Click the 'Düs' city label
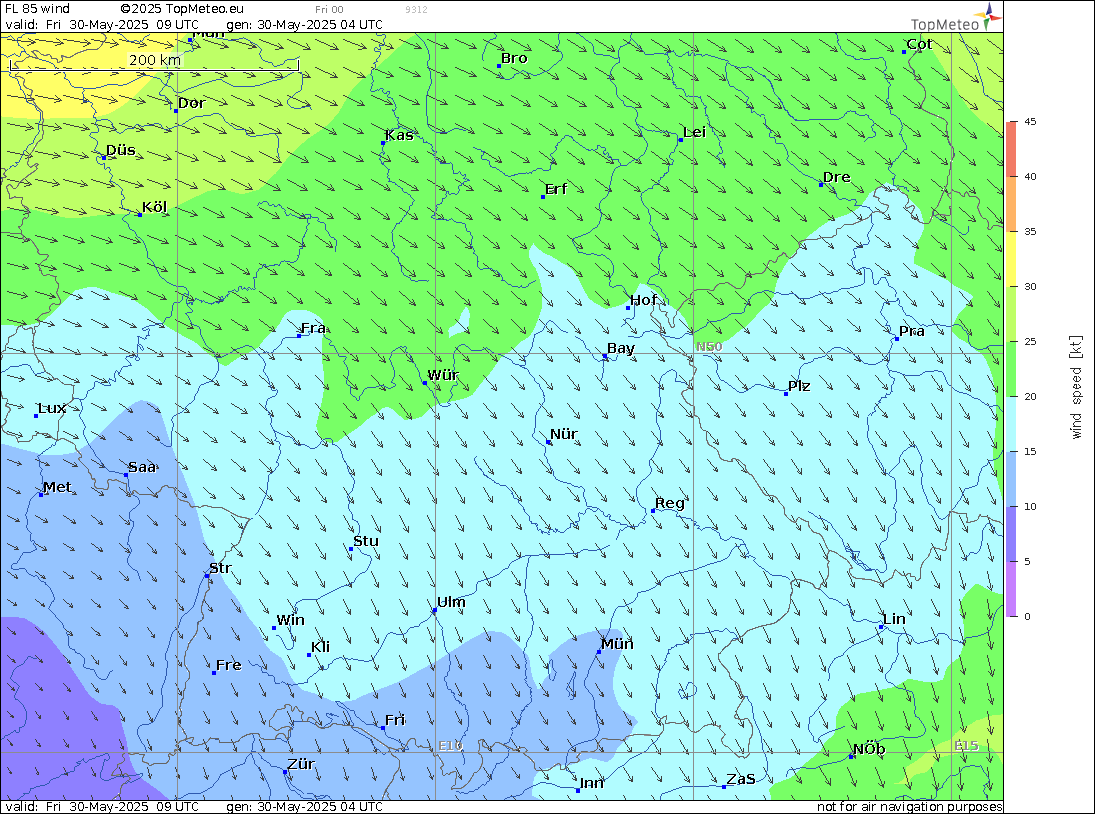This screenshot has height=814, width=1095. pos(121,150)
